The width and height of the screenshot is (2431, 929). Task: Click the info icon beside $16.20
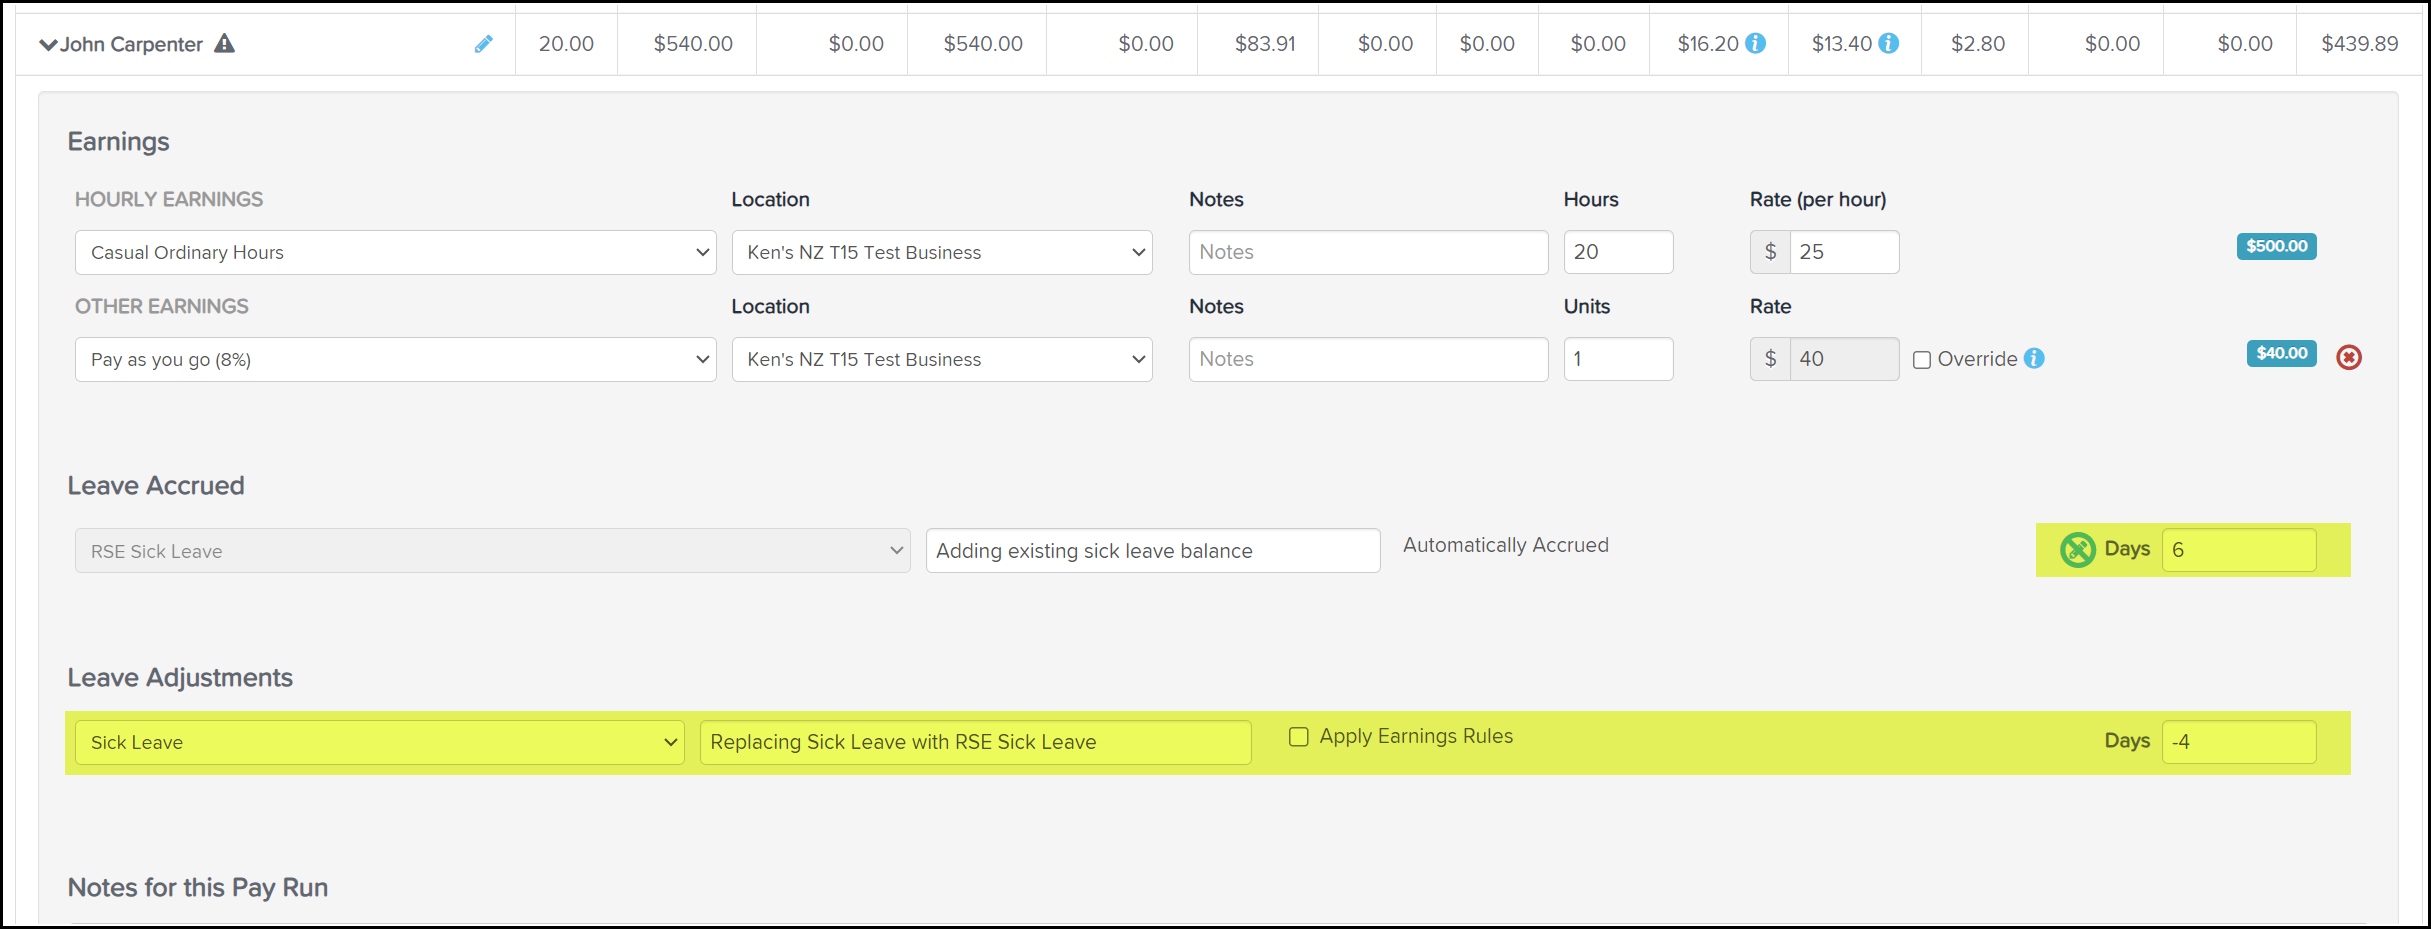[1755, 44]
